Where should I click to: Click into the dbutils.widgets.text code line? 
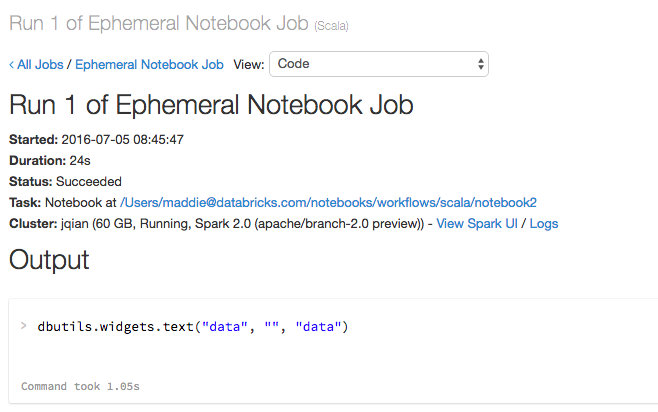click(192, 327)
